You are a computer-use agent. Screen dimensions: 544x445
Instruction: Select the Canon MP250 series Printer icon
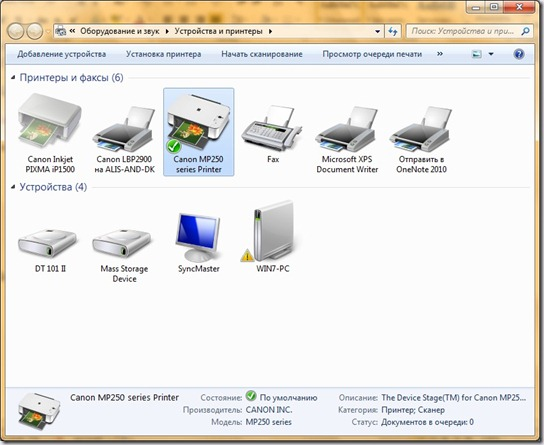198,123
